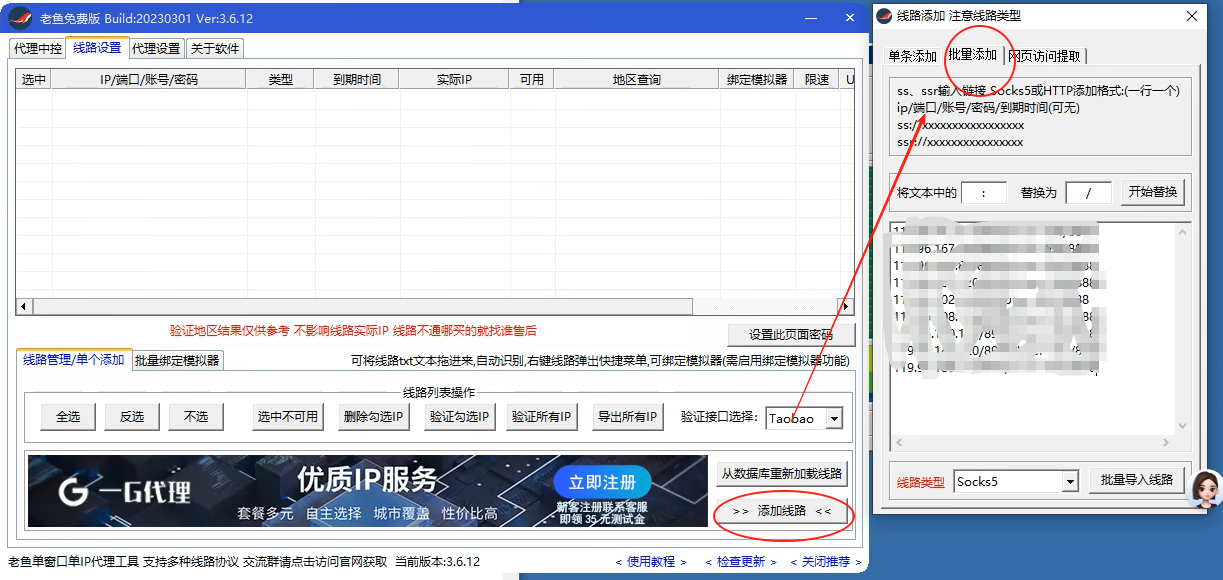Open the 代理设置 tab
Screen dimensions: 1223x580
point(155,47)
